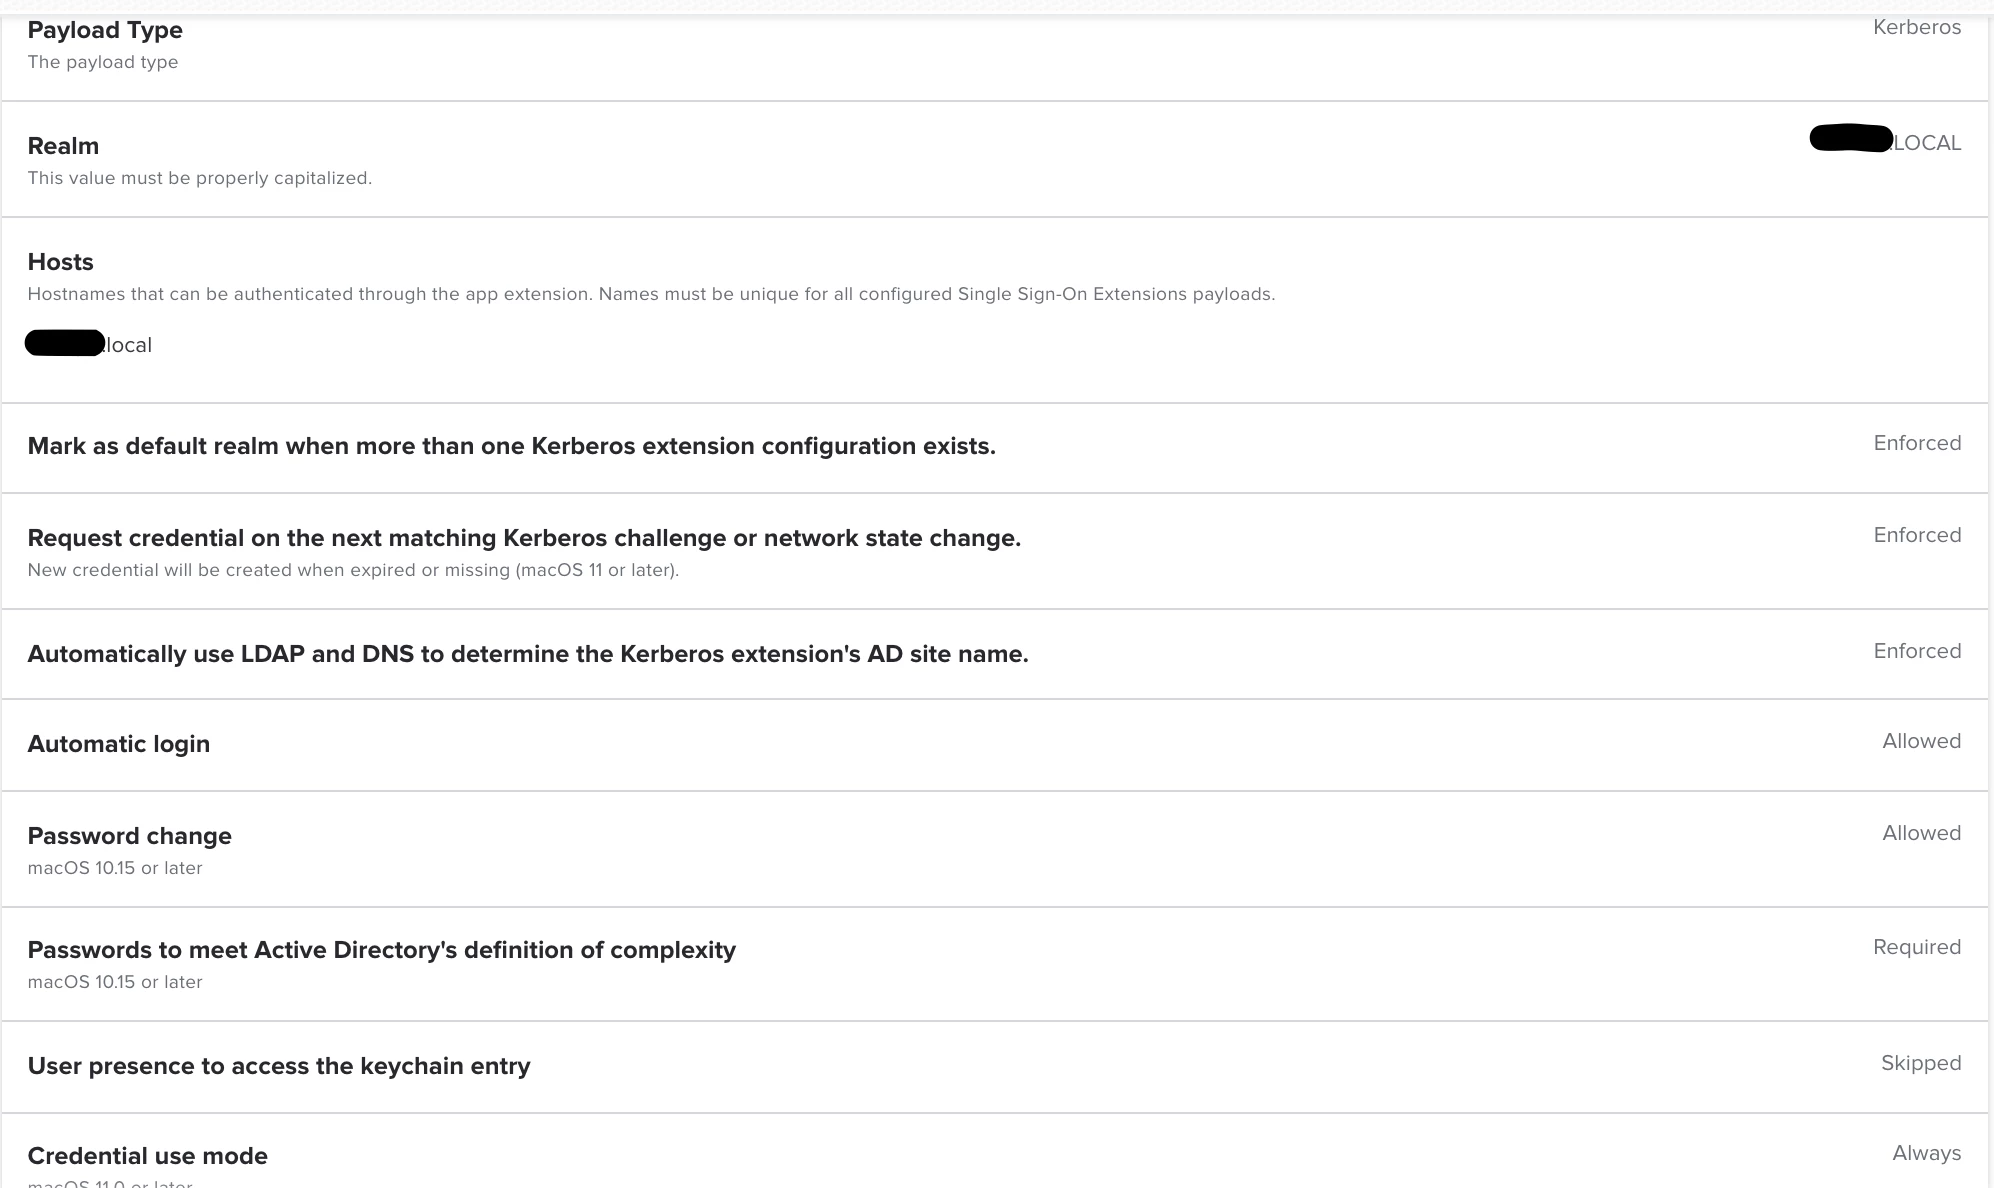The height and width of the screenshot is (1188, 1994).
Task: Select Allowed value for Automatic login
Action: [1921, 741]
